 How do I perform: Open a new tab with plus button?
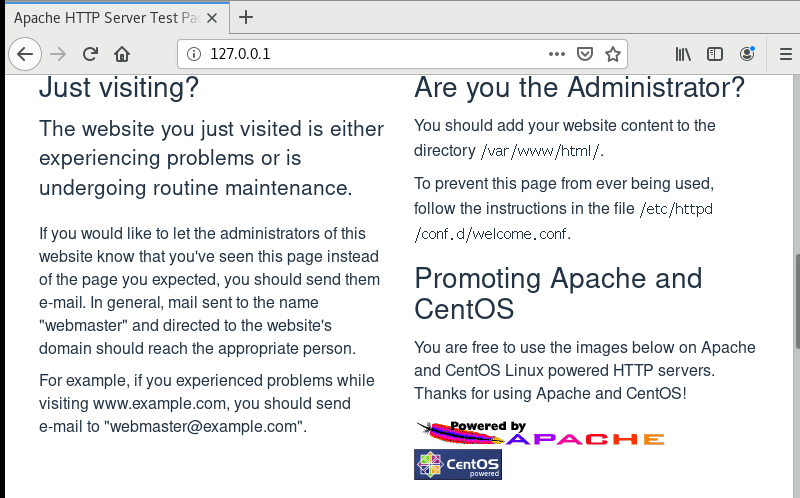[x=246, y=17]
